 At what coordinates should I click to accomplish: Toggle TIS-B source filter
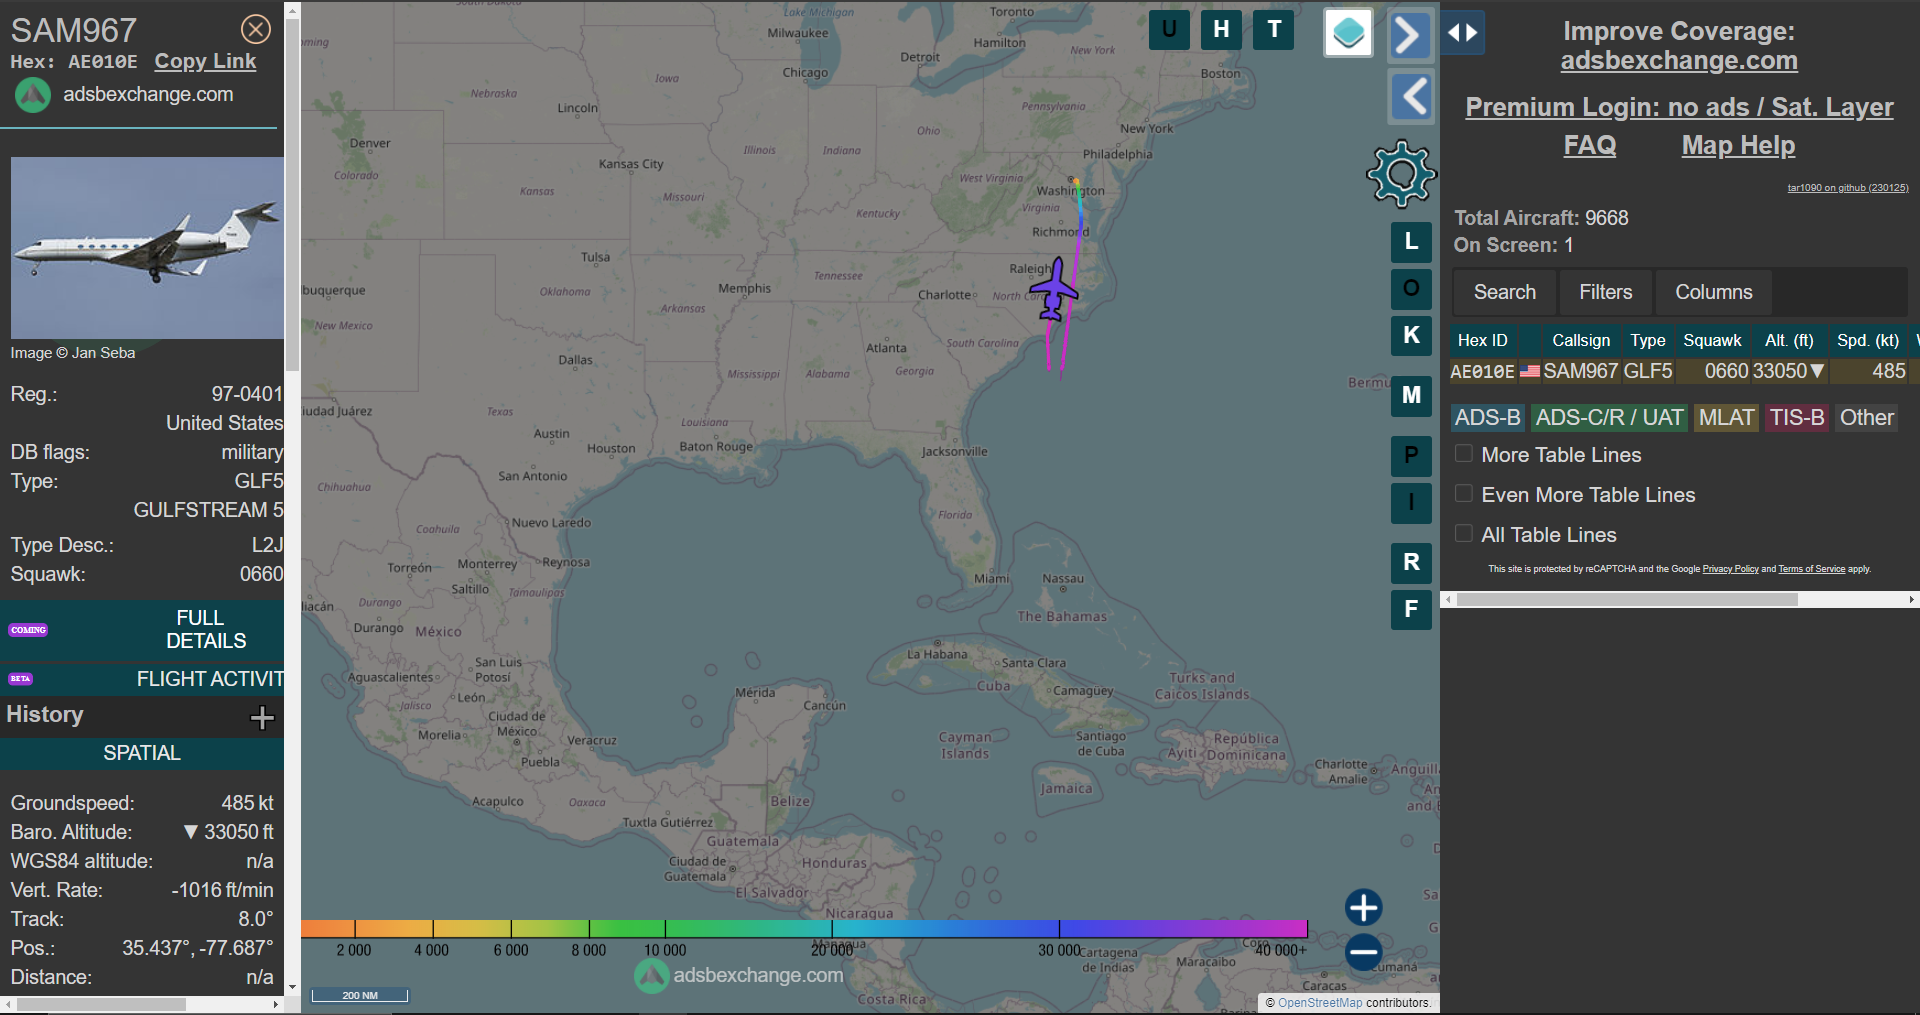tap(1797, 418)
